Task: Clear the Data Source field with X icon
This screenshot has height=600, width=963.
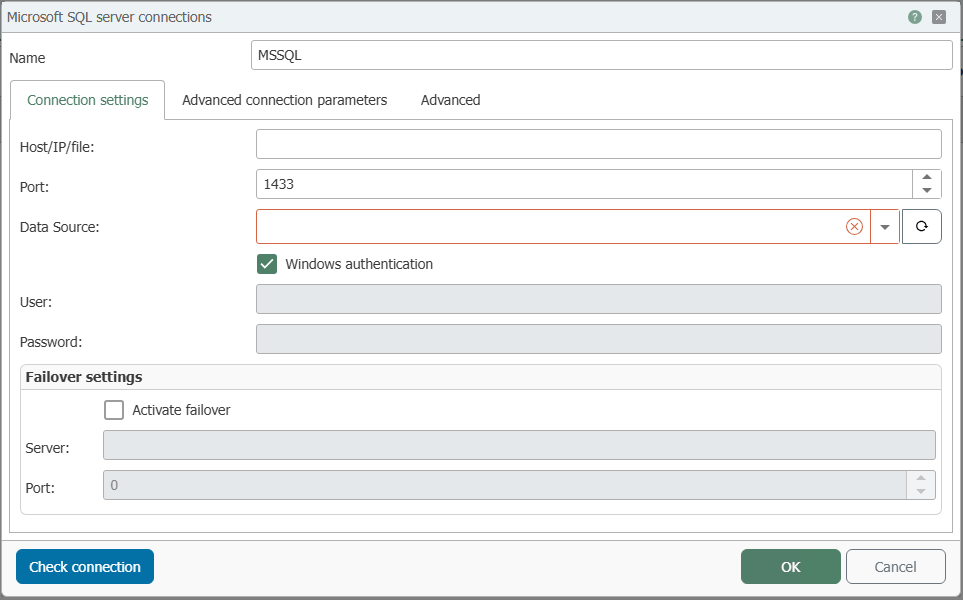Action: 854,227
